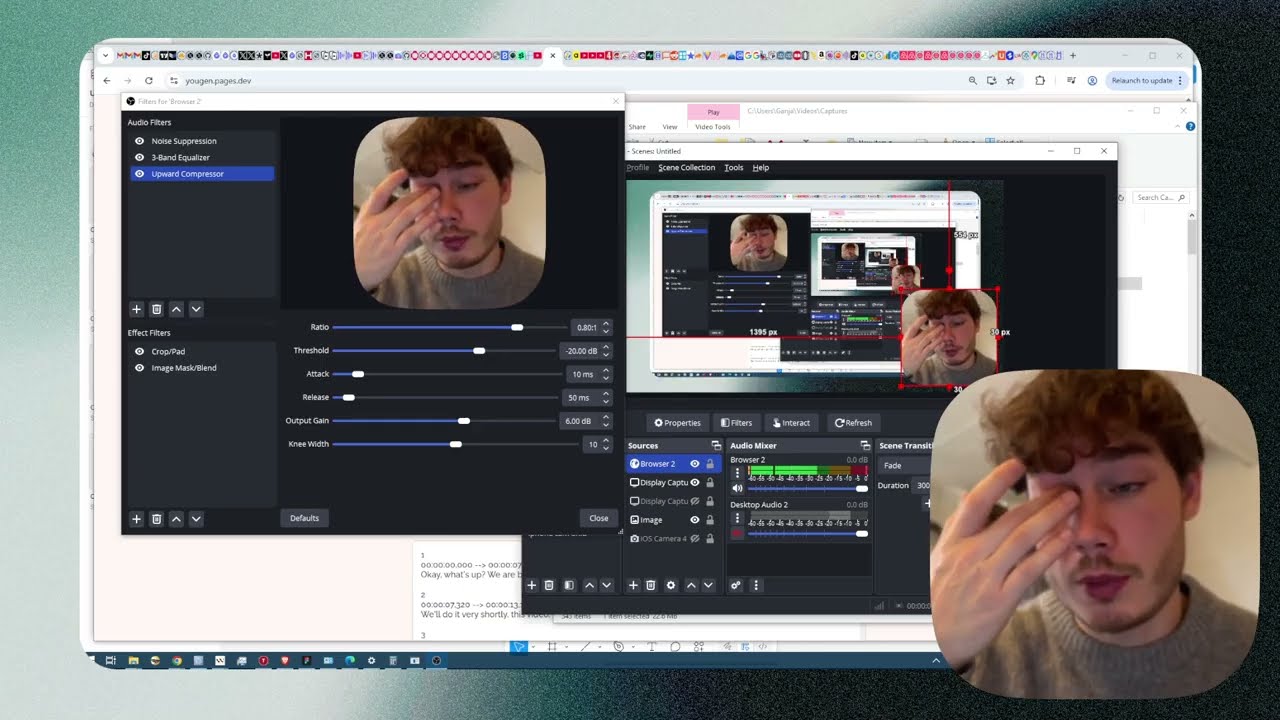
Task: Click Interact button in source toolbar
Action: pos(791,423)
